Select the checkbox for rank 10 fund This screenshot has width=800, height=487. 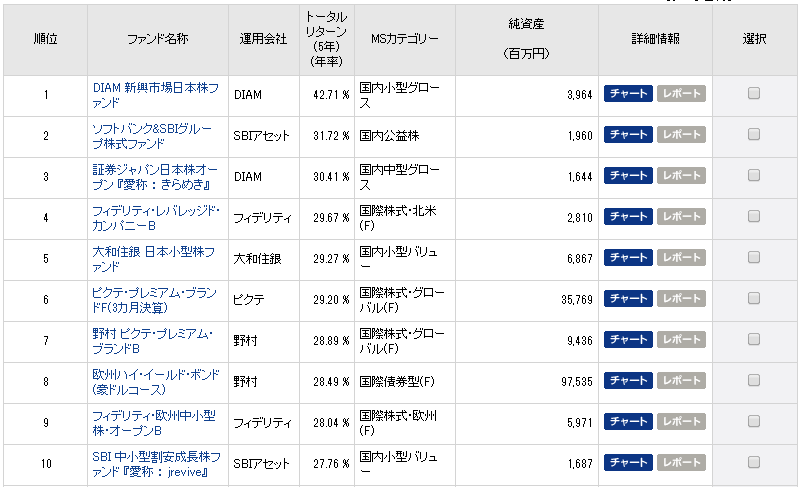(754, 463)
